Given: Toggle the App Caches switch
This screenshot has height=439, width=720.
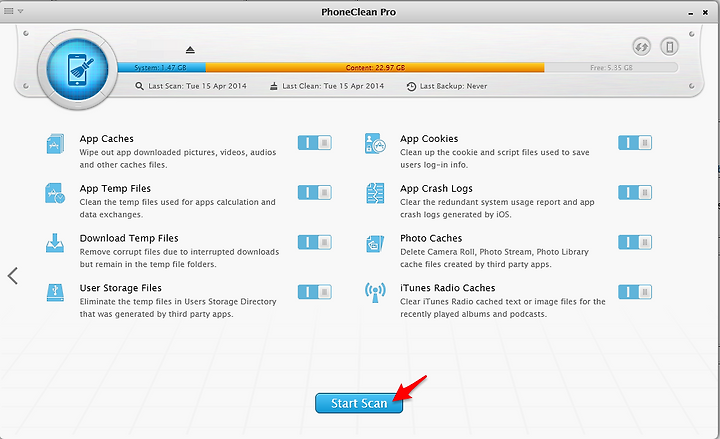Looking at the screenshot, I should click(315, 143).
